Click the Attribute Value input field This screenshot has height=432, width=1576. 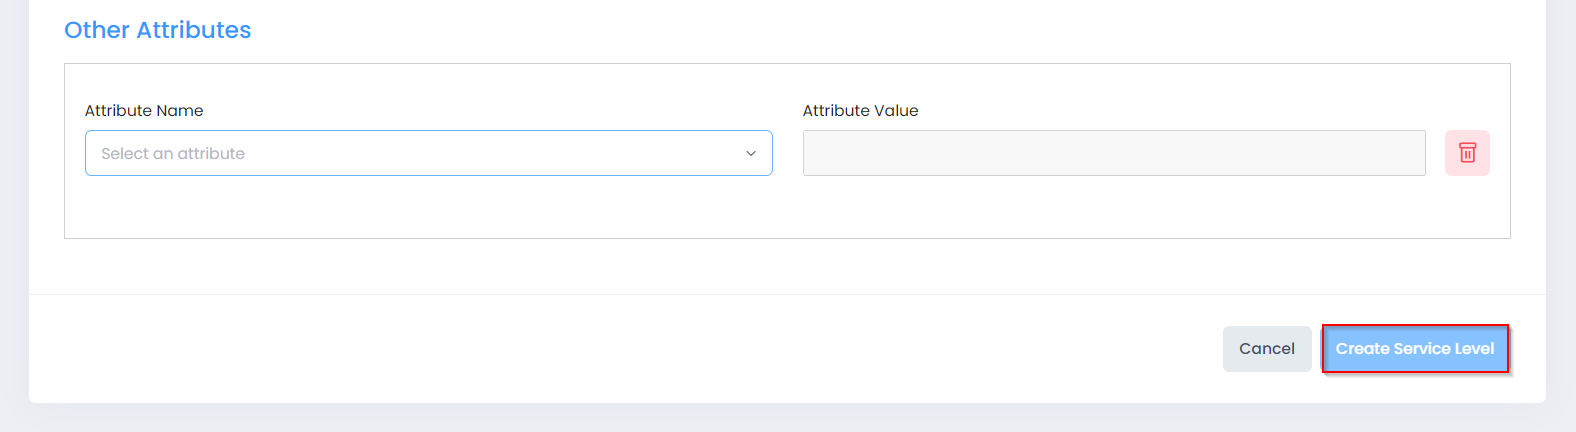click(x=1113, y=153)
